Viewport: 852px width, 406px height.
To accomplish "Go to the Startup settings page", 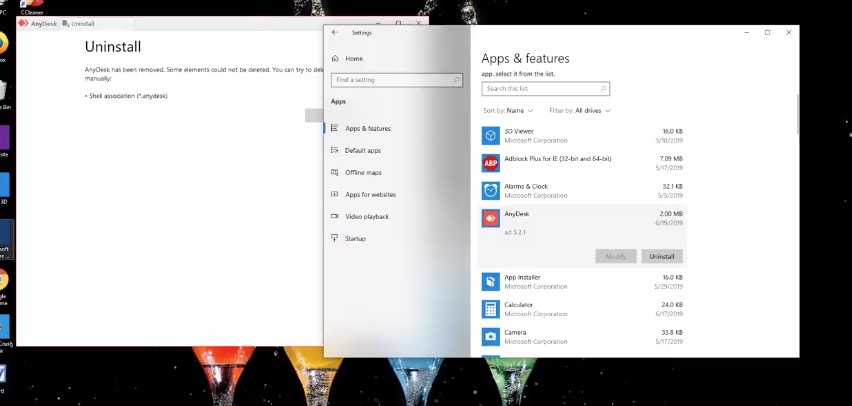I will (x=355, y=238).
